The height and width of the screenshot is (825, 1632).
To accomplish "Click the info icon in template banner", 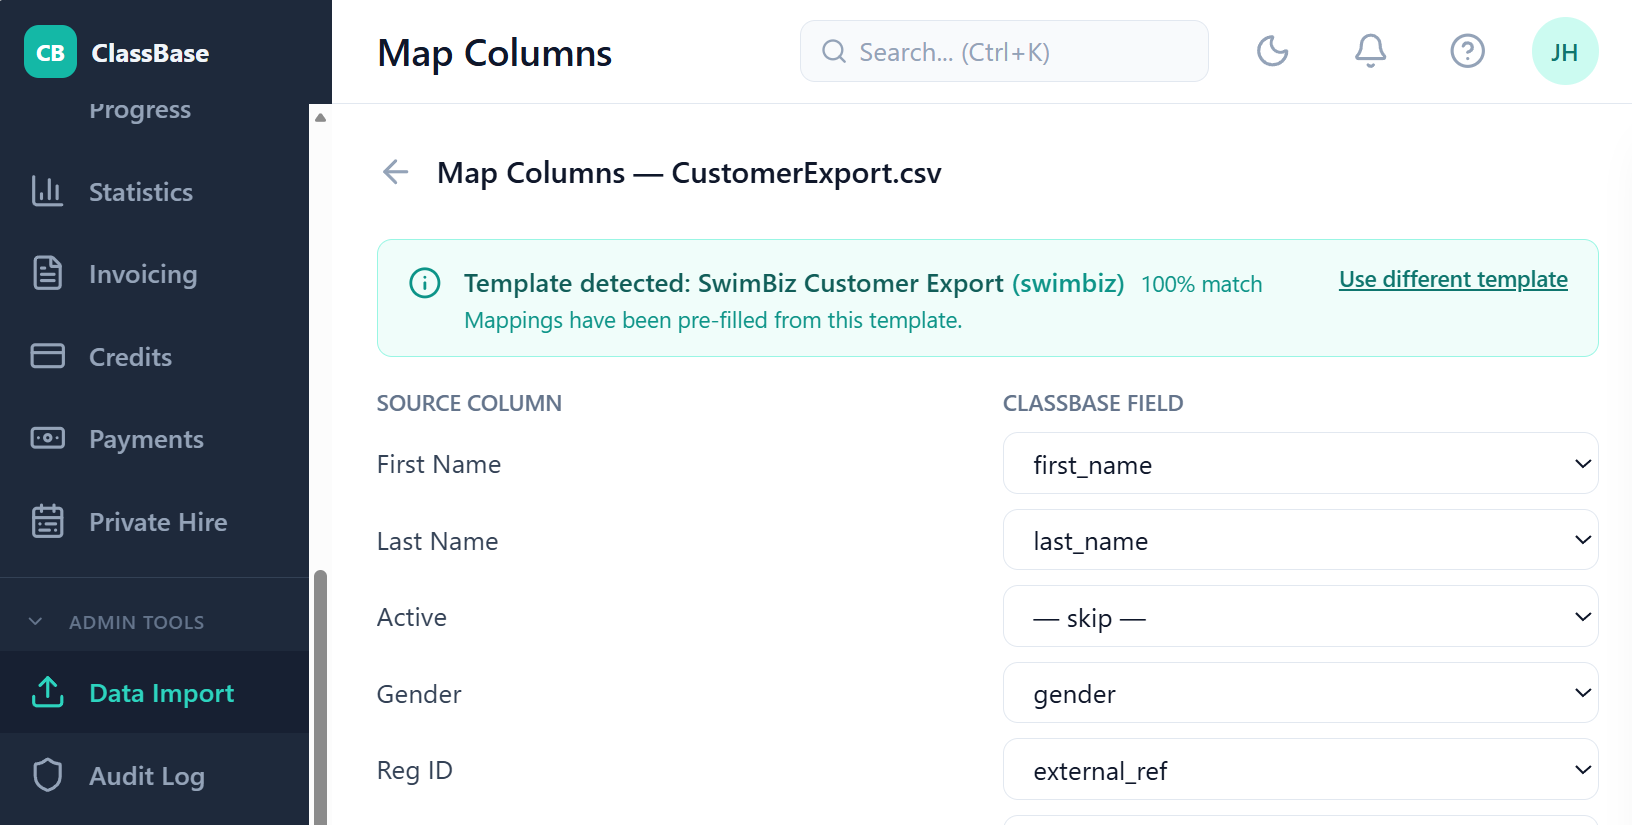I will pos(425,283).
